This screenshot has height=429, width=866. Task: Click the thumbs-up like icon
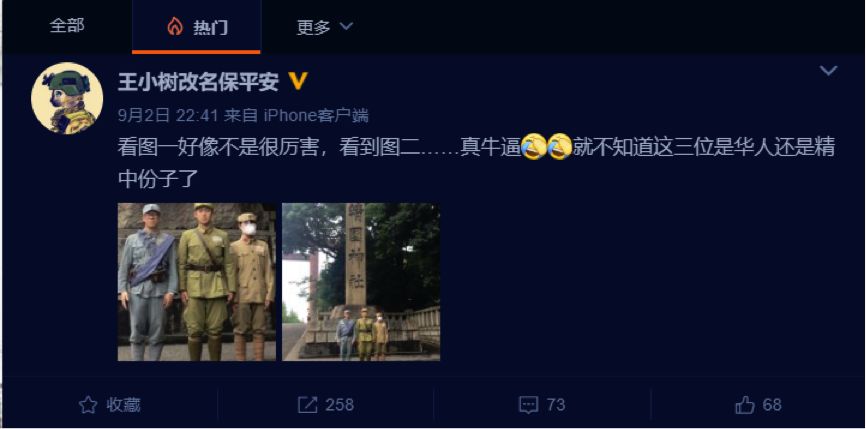pyautogui.click(x=745, y=405)
